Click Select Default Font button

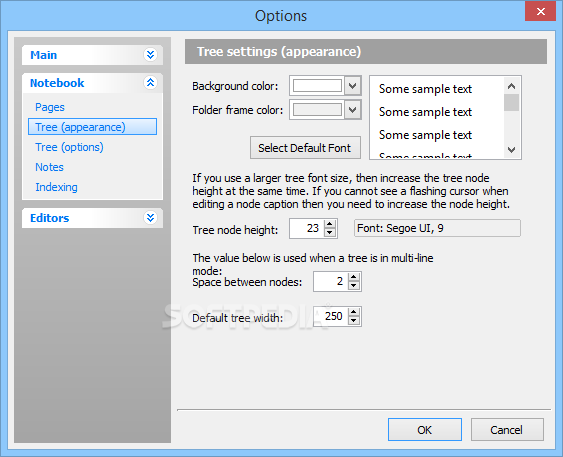(305, 148)
